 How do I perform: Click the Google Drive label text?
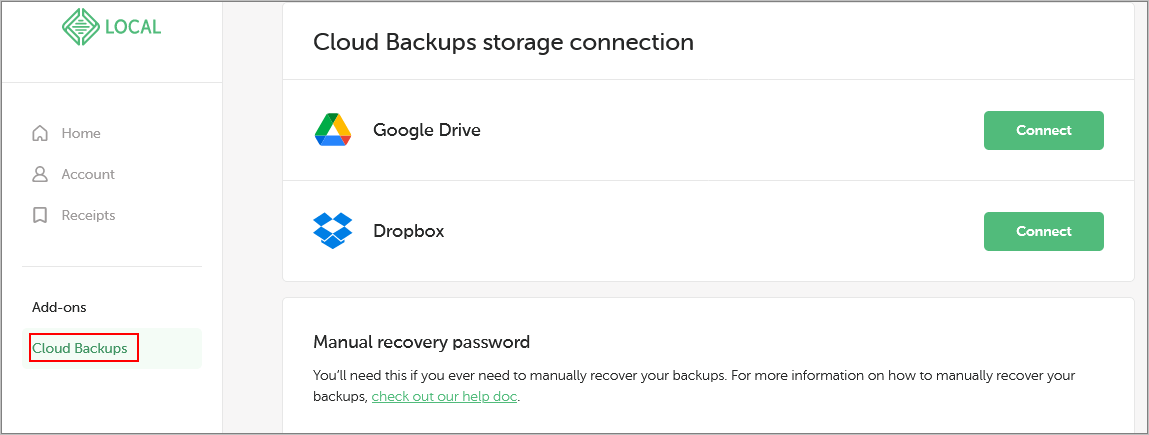pyautogui.click(x=427, y=130)
